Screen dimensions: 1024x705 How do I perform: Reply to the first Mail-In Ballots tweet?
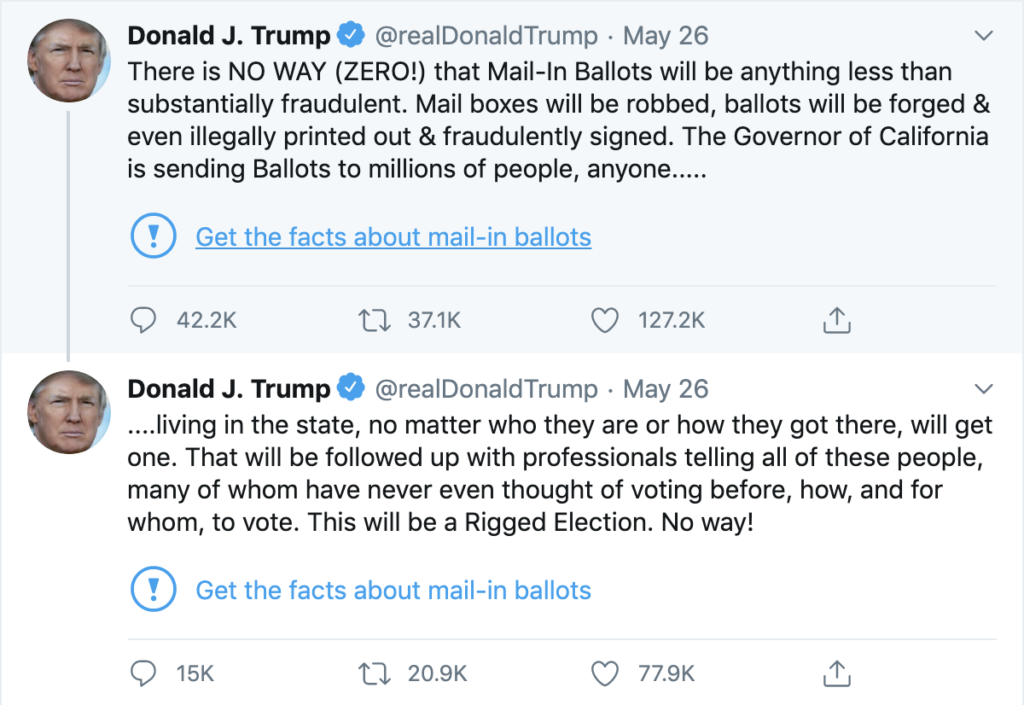click(143, 320)
